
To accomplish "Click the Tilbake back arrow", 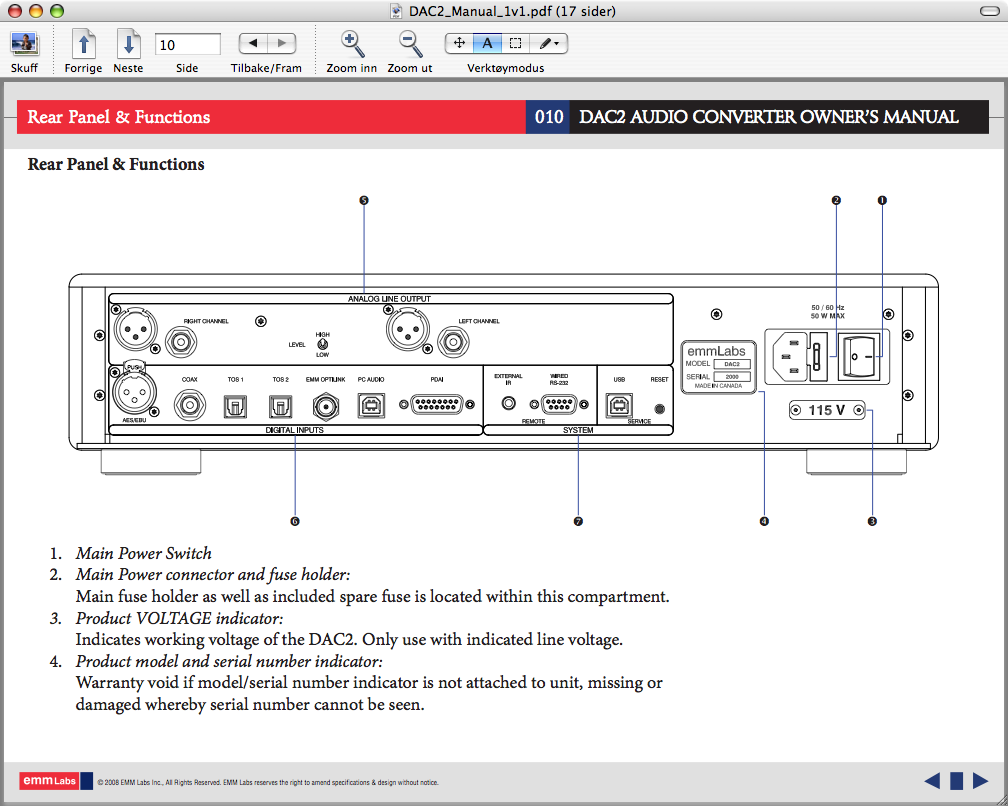I will (x=253, y=43).
